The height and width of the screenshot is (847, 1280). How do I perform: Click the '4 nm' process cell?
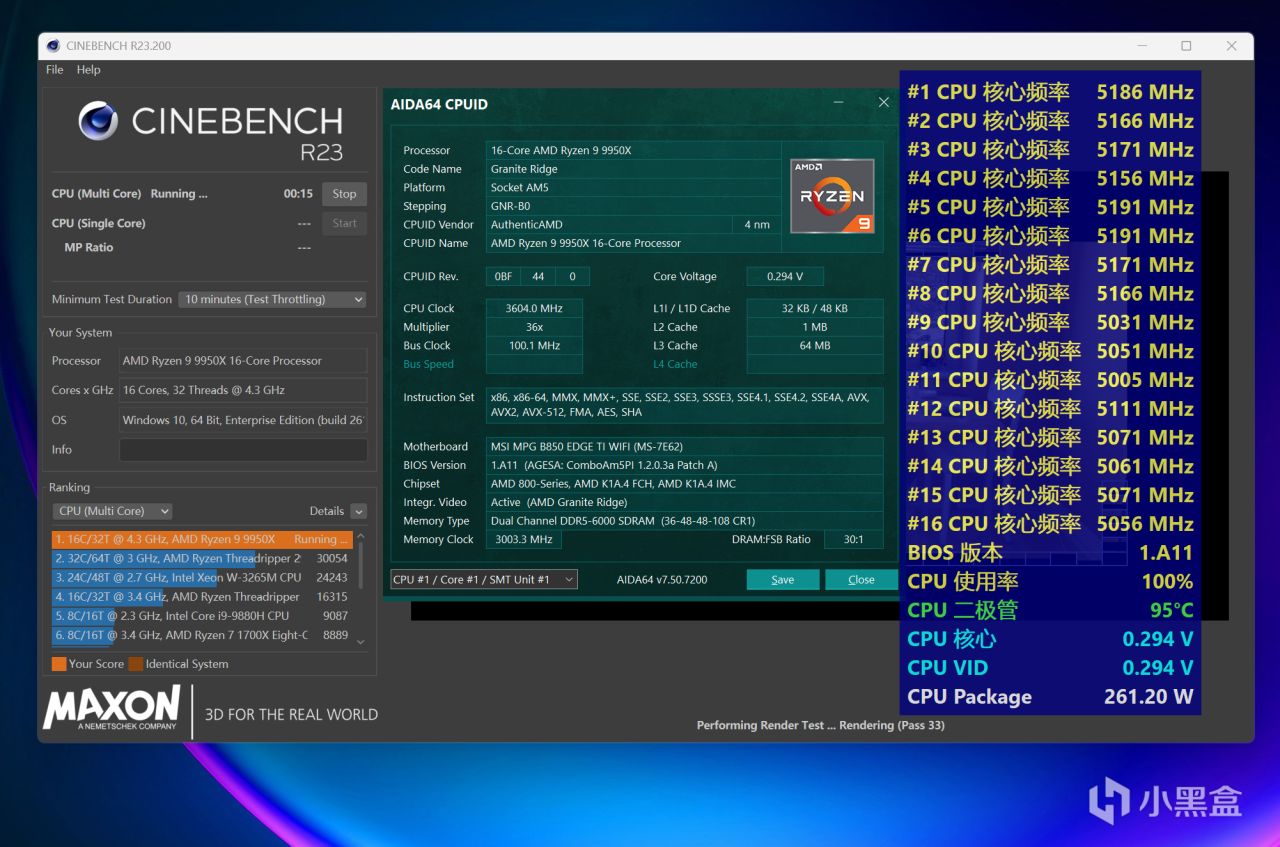[757, 225]
